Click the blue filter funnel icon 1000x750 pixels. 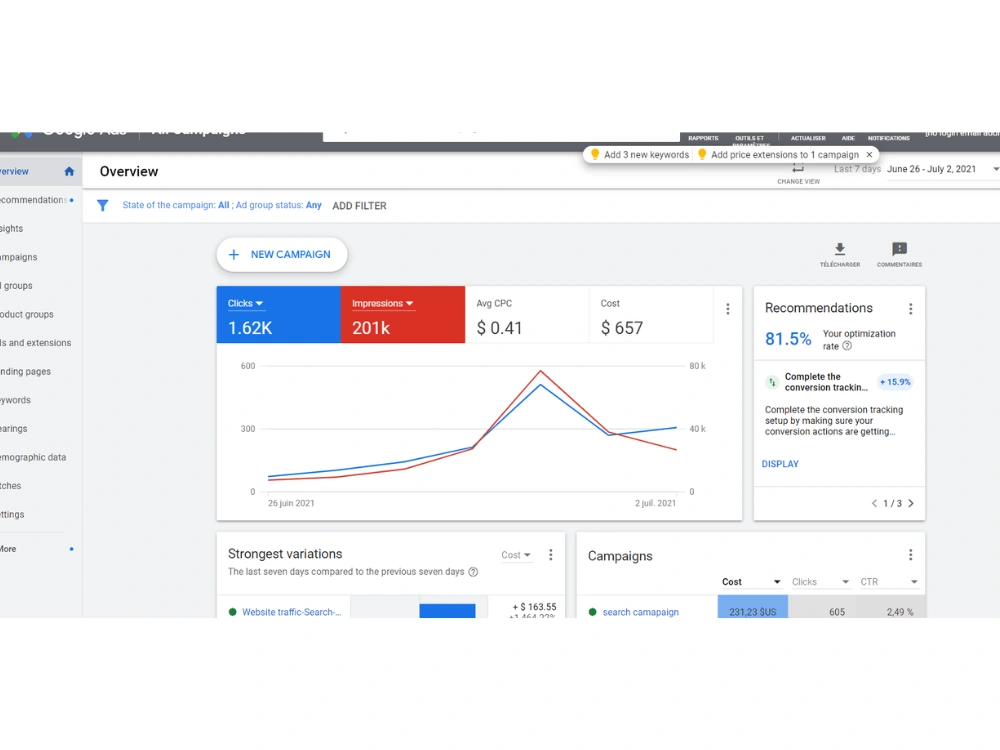[x=103, y=205]
